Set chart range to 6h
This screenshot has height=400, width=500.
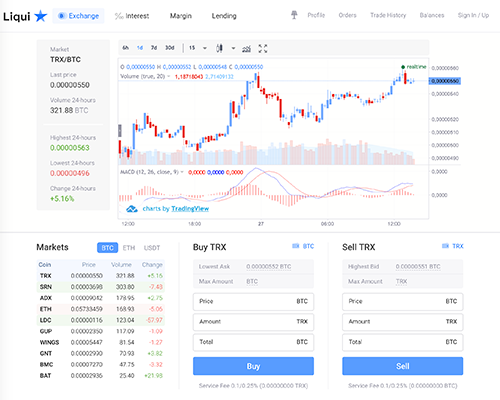[x=125, y=48]
